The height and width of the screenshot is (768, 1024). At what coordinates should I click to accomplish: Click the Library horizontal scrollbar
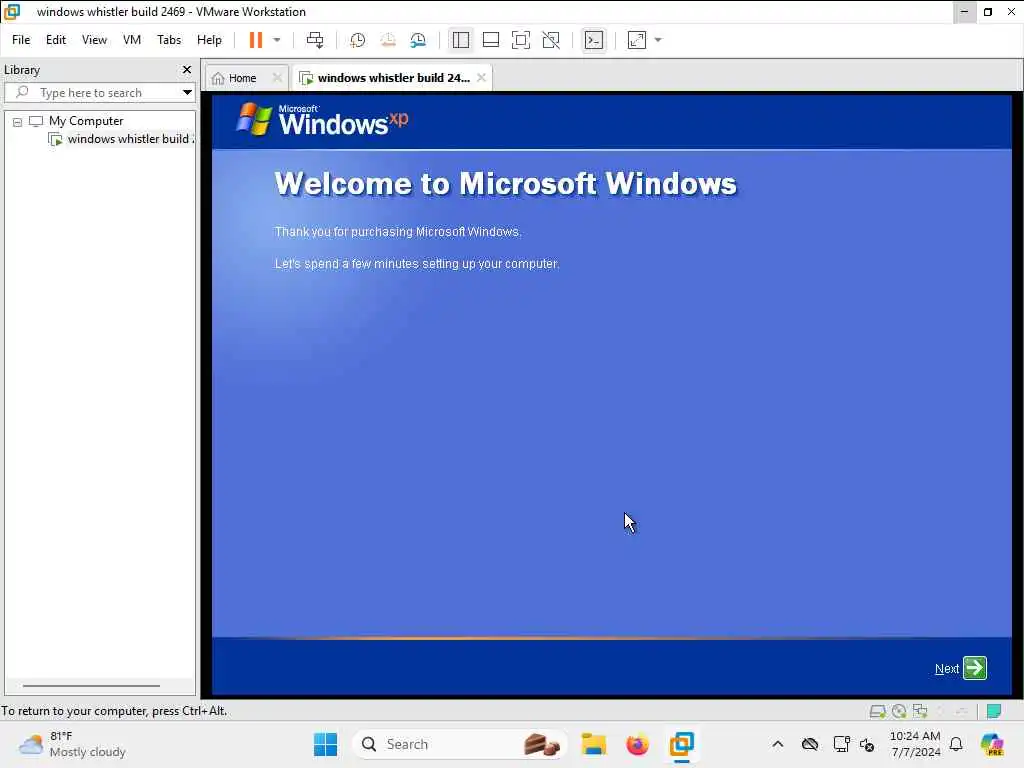coord(91,686)
